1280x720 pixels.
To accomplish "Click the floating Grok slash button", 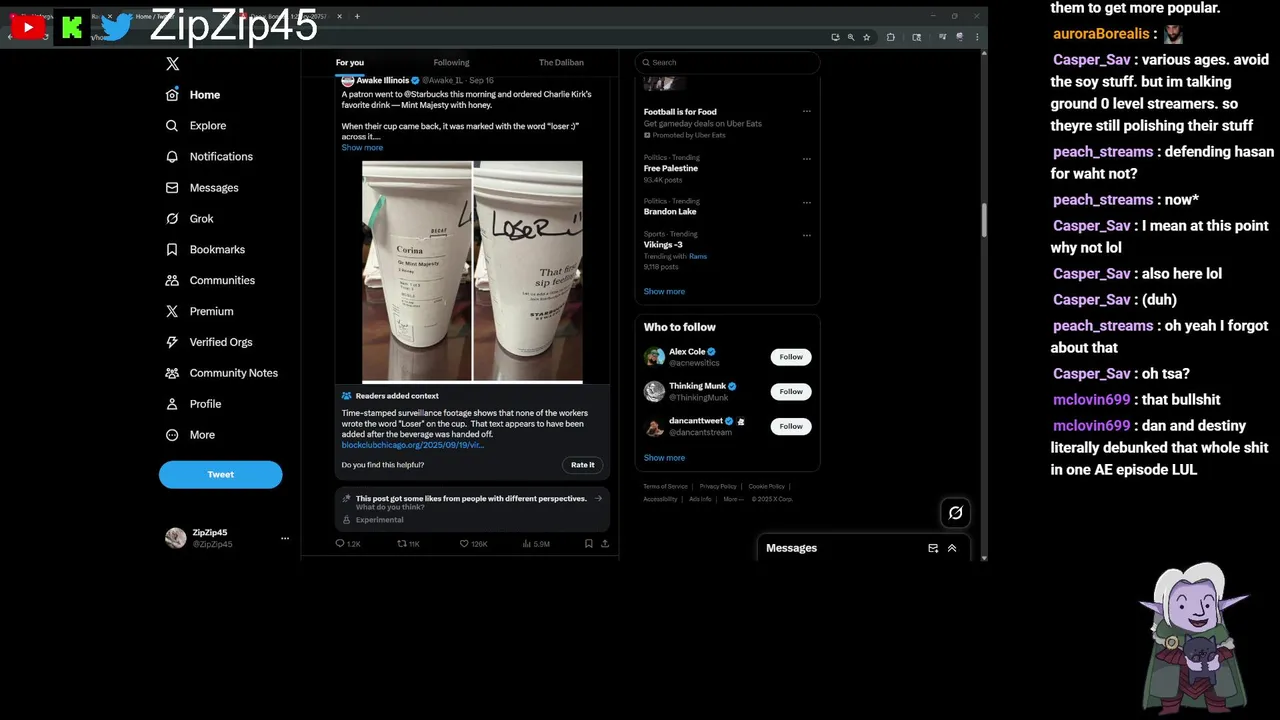I will [x=955, y=513].
